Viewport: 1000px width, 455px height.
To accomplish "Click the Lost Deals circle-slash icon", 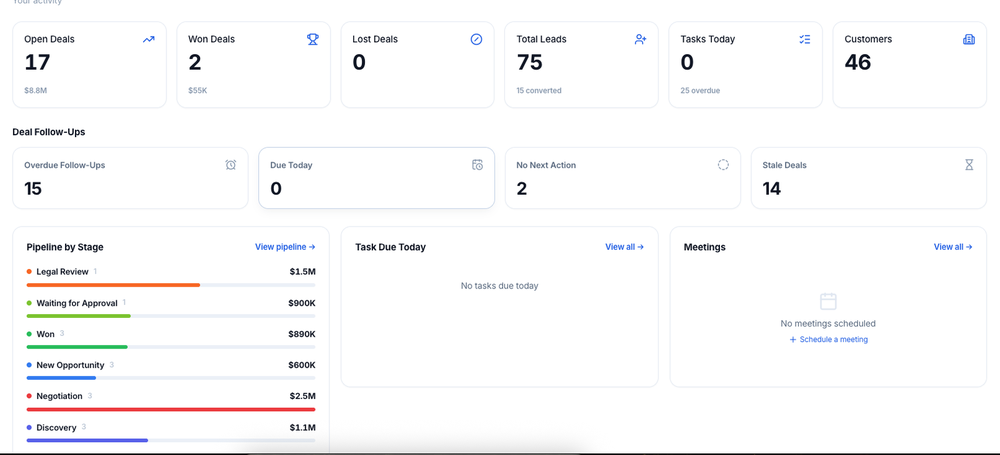I will [x=476, y=39].
